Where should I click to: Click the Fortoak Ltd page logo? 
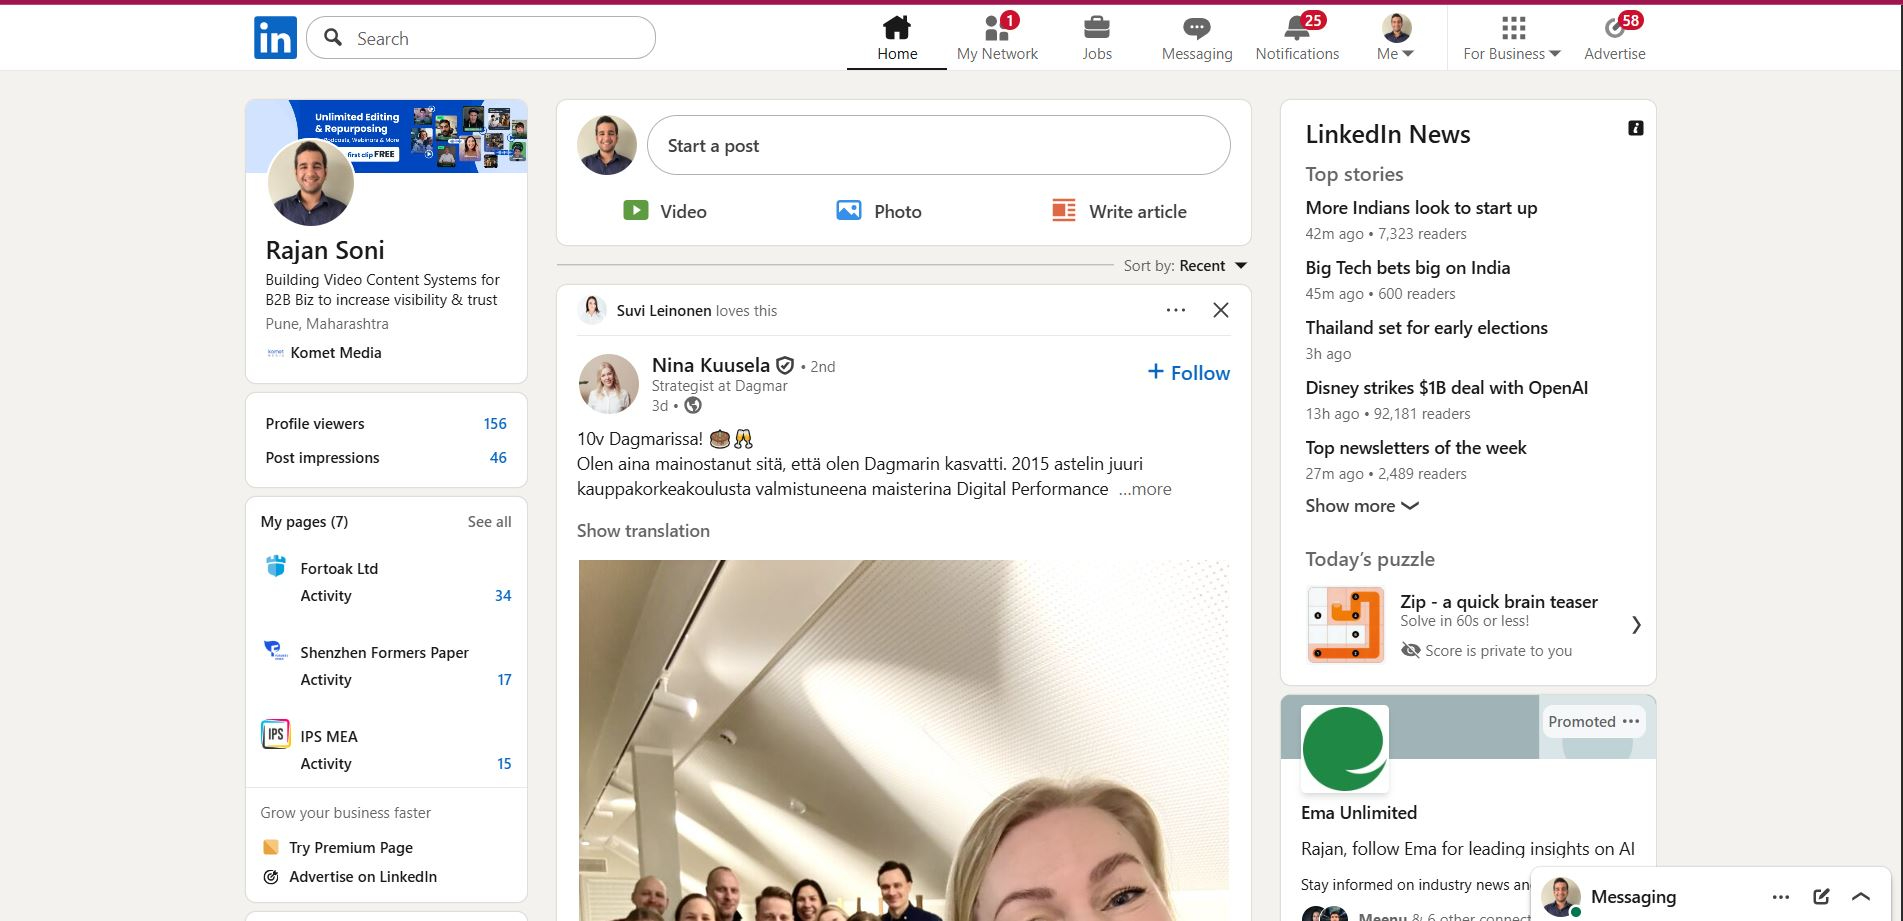(276, 566)
